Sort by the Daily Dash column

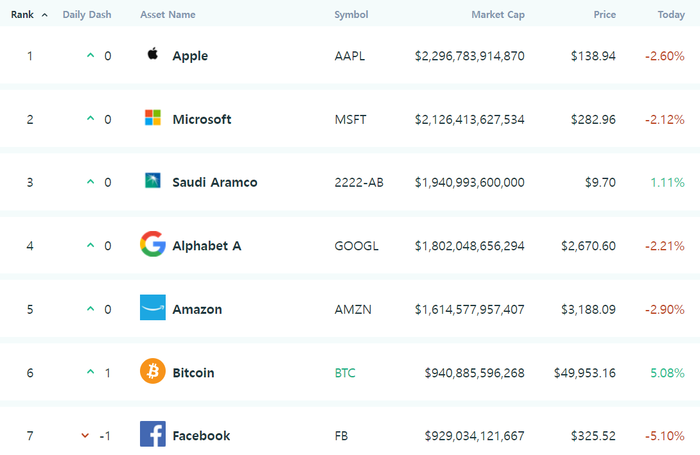(87, 15)
